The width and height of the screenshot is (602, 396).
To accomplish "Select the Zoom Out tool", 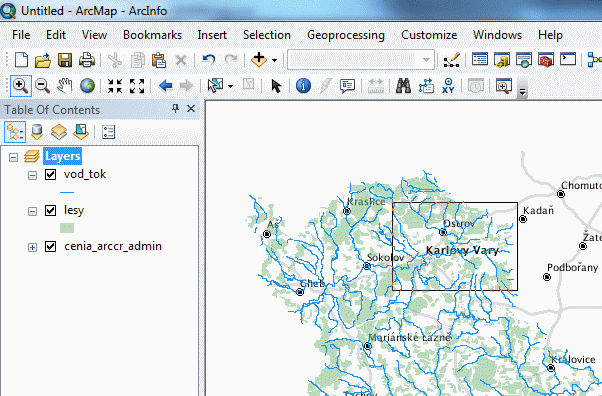I will point(42,86).
